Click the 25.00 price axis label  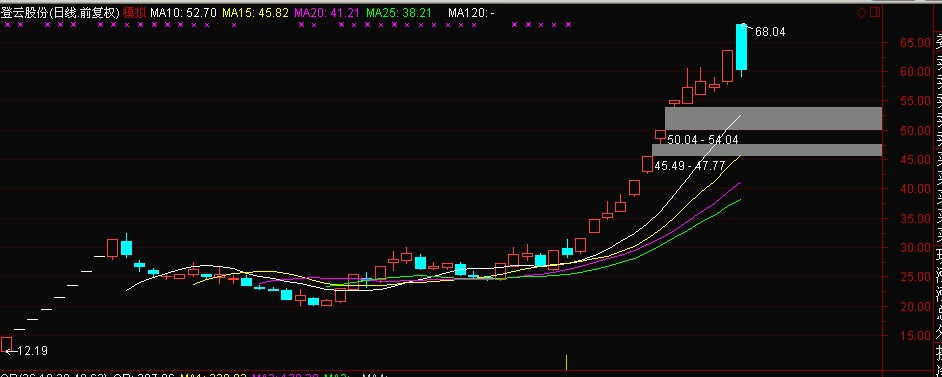tap(915, 277)
